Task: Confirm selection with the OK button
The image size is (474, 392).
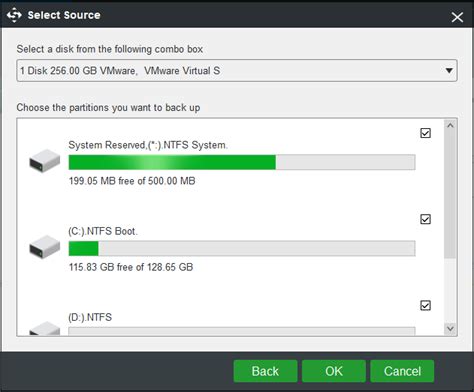Action: pos(334,371)
